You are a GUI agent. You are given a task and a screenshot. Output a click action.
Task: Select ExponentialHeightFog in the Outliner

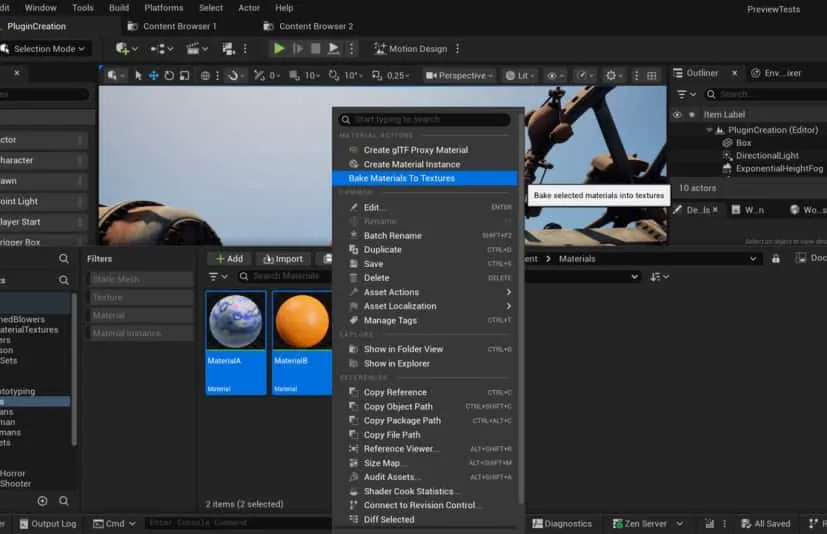click(779, 168)
